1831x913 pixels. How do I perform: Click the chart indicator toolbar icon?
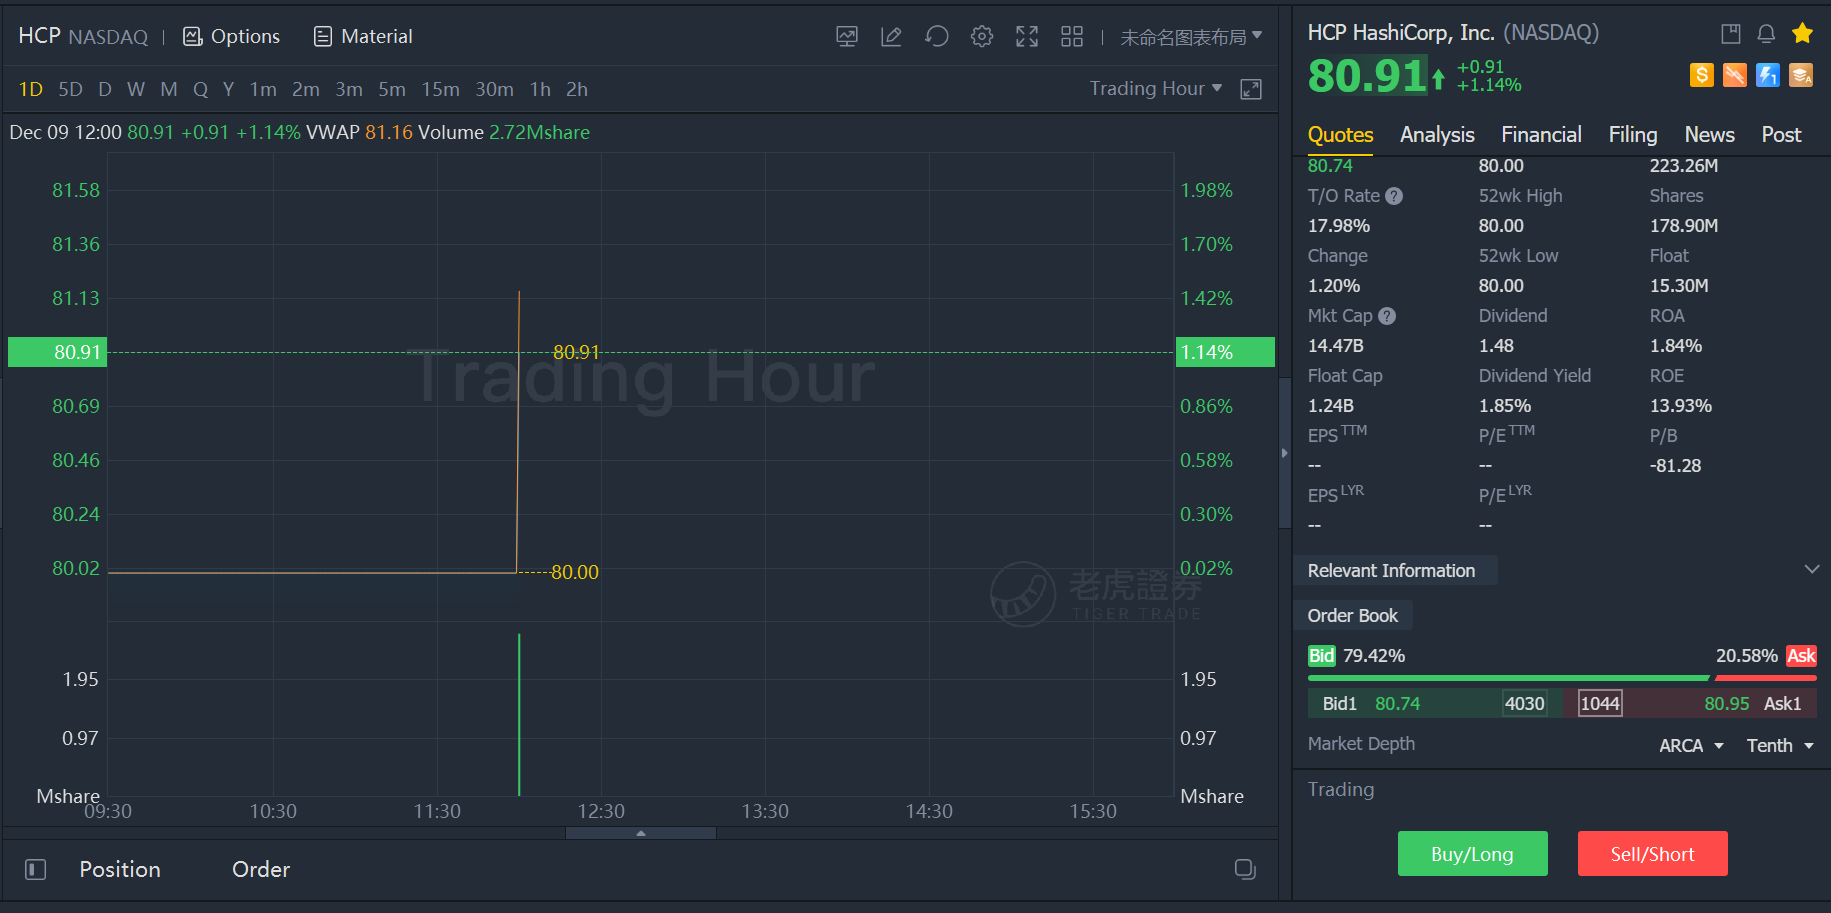pyautogui.click(x=847, y=37)
